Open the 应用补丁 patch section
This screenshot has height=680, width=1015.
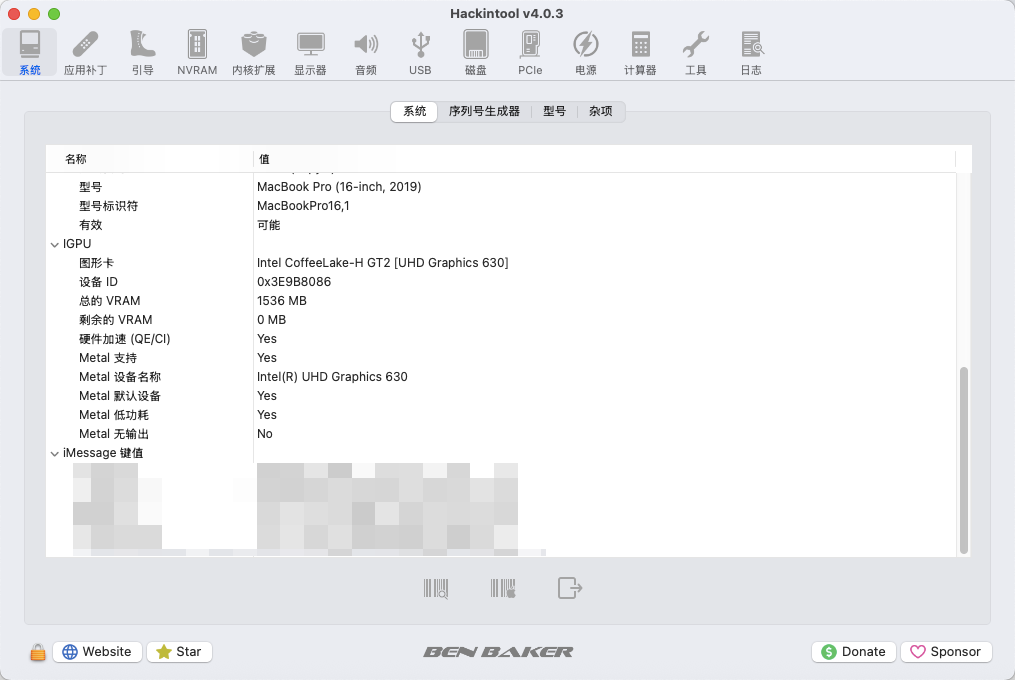click(85, 52)
